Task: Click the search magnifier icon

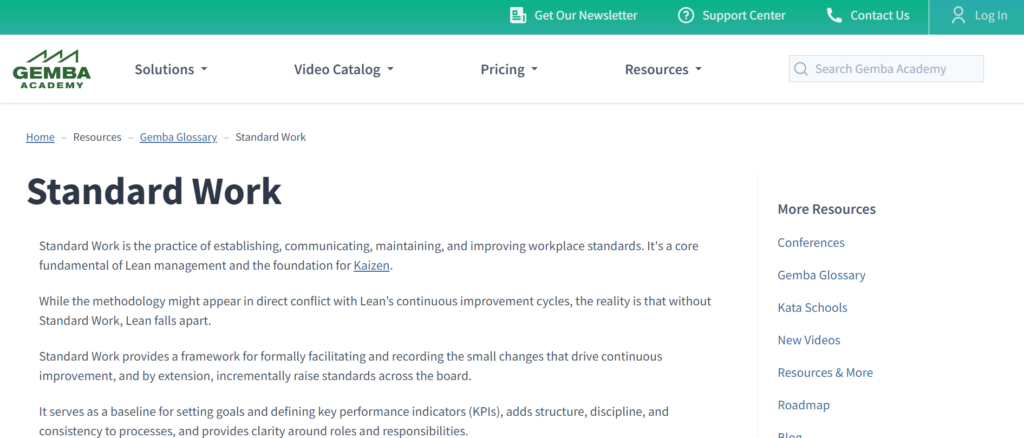Action: 801,69
